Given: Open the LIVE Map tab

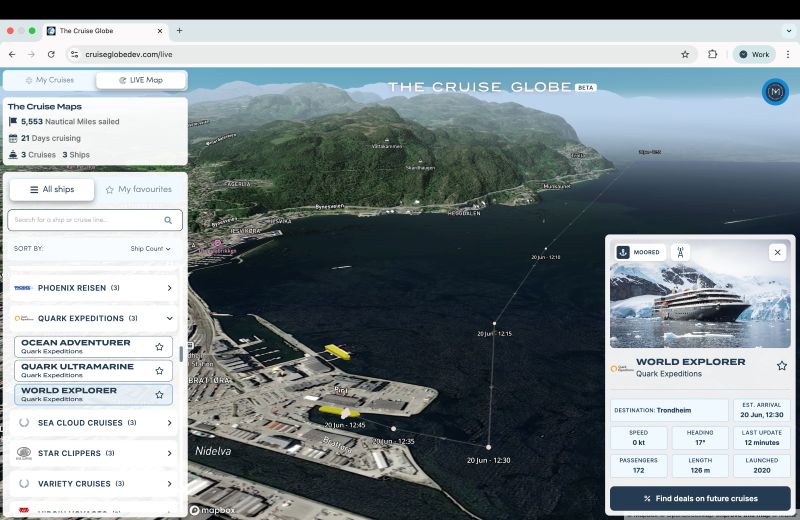Looking at the screenshot, I should [x=141, y=80].
